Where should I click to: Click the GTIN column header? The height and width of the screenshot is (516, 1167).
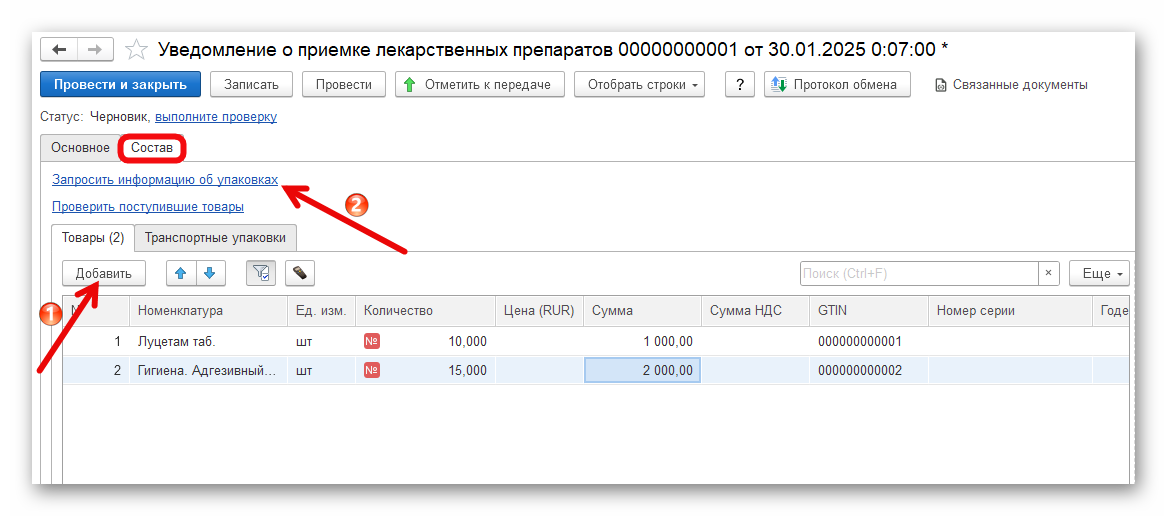click(869, 310)
